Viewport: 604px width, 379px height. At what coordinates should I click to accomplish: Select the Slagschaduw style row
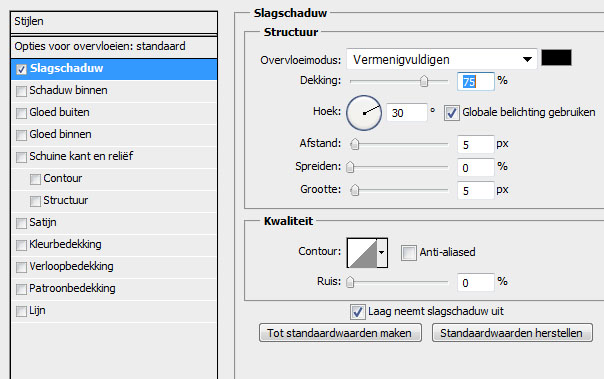click(114, 69)
